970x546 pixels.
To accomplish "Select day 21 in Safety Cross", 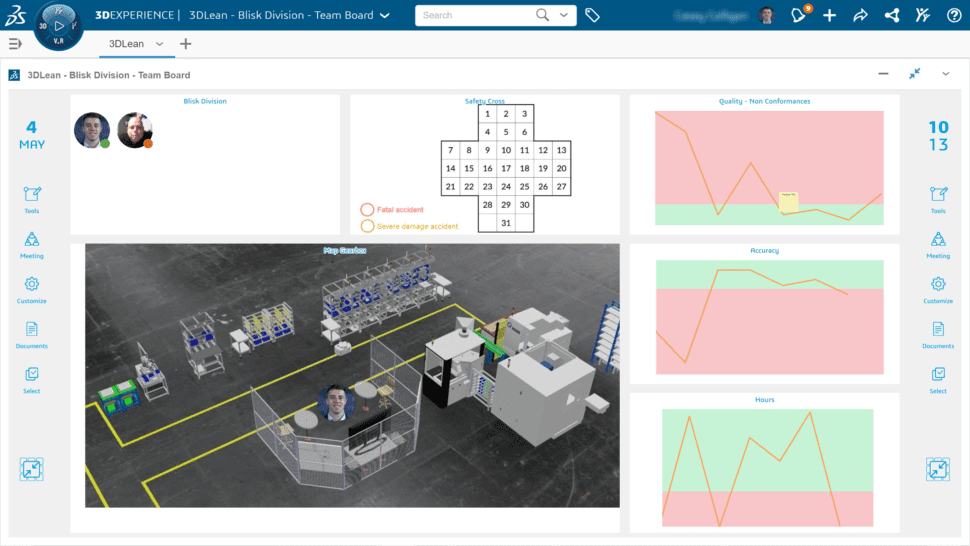I will [x=450, y=187].
